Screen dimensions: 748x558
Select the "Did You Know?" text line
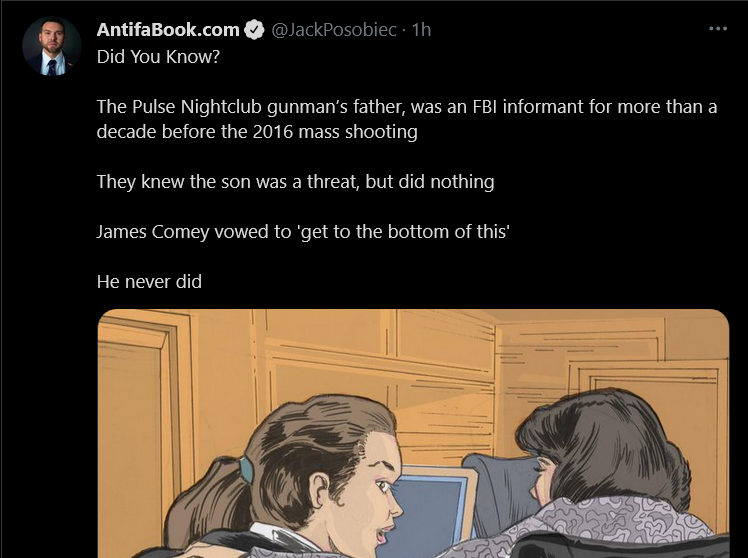(x=158, y=57)
